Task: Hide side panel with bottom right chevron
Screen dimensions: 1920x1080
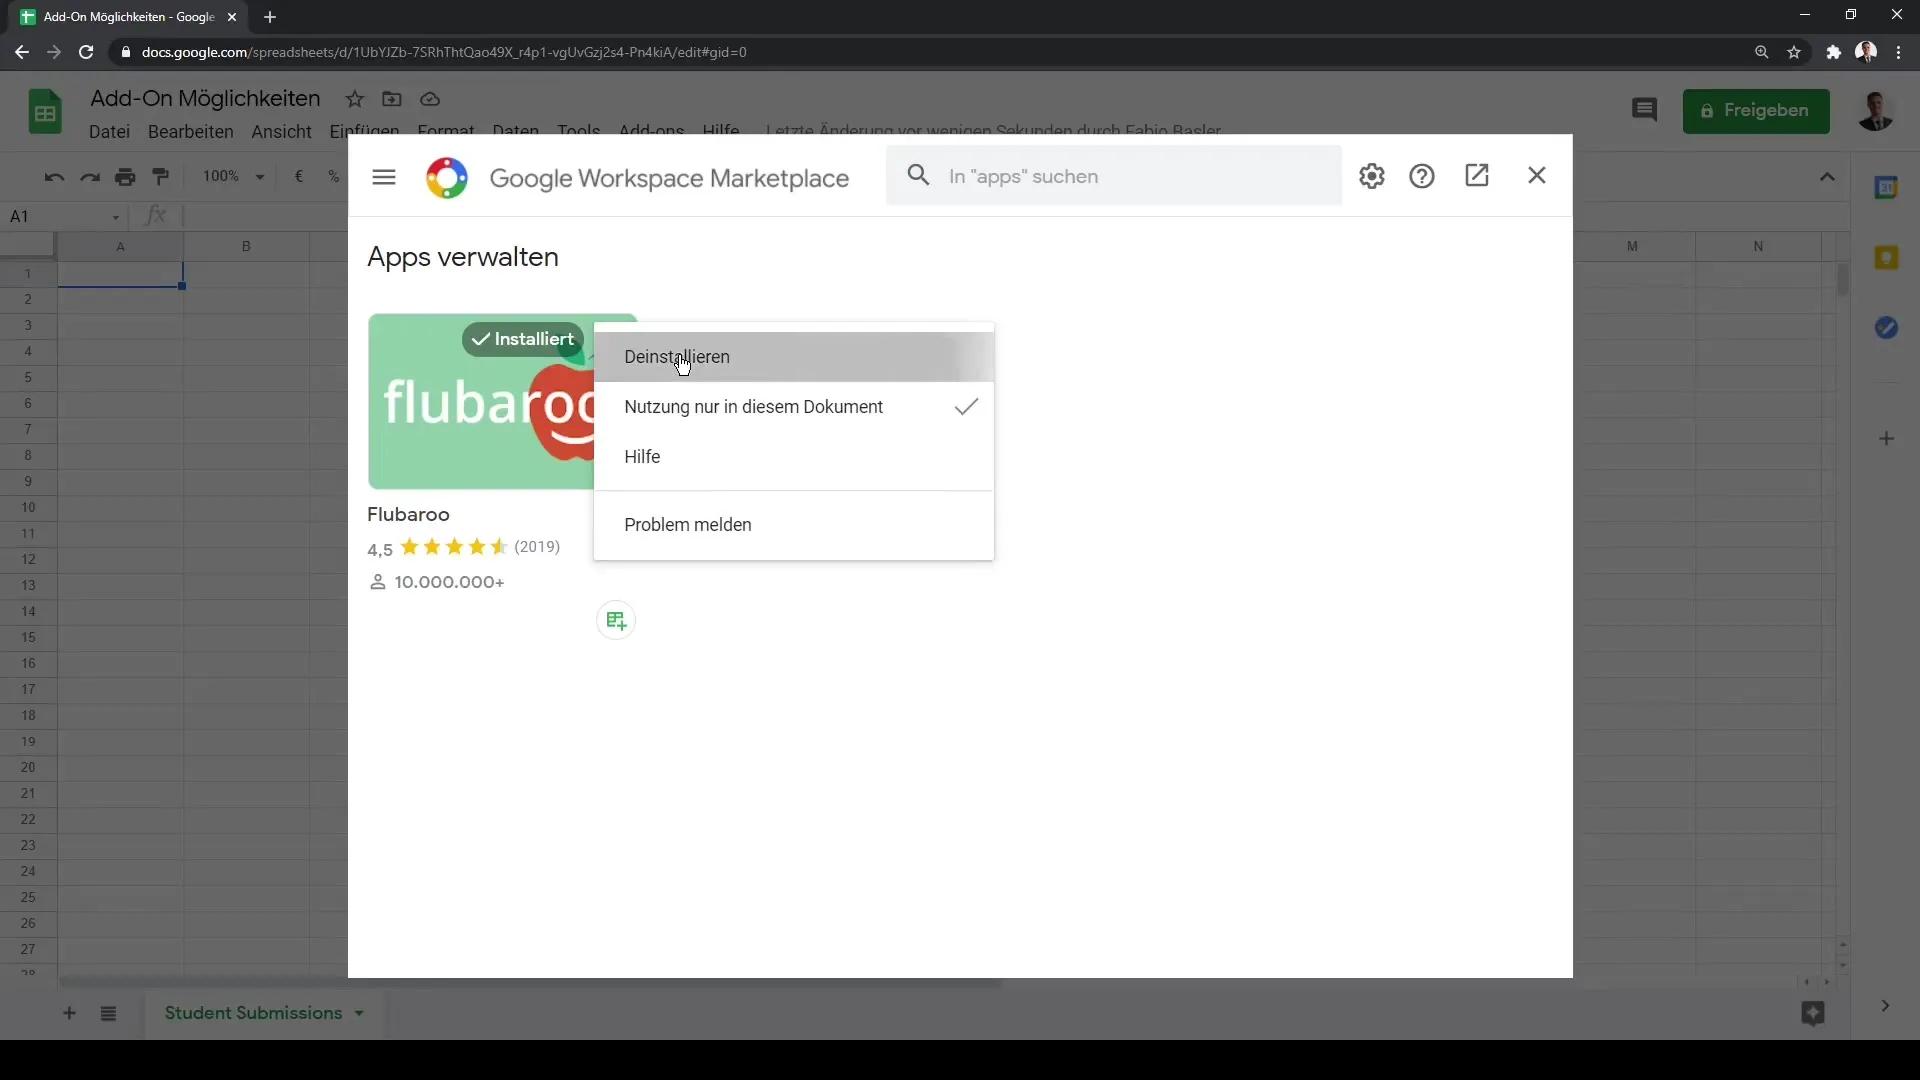Action: coord(1885,1006)
